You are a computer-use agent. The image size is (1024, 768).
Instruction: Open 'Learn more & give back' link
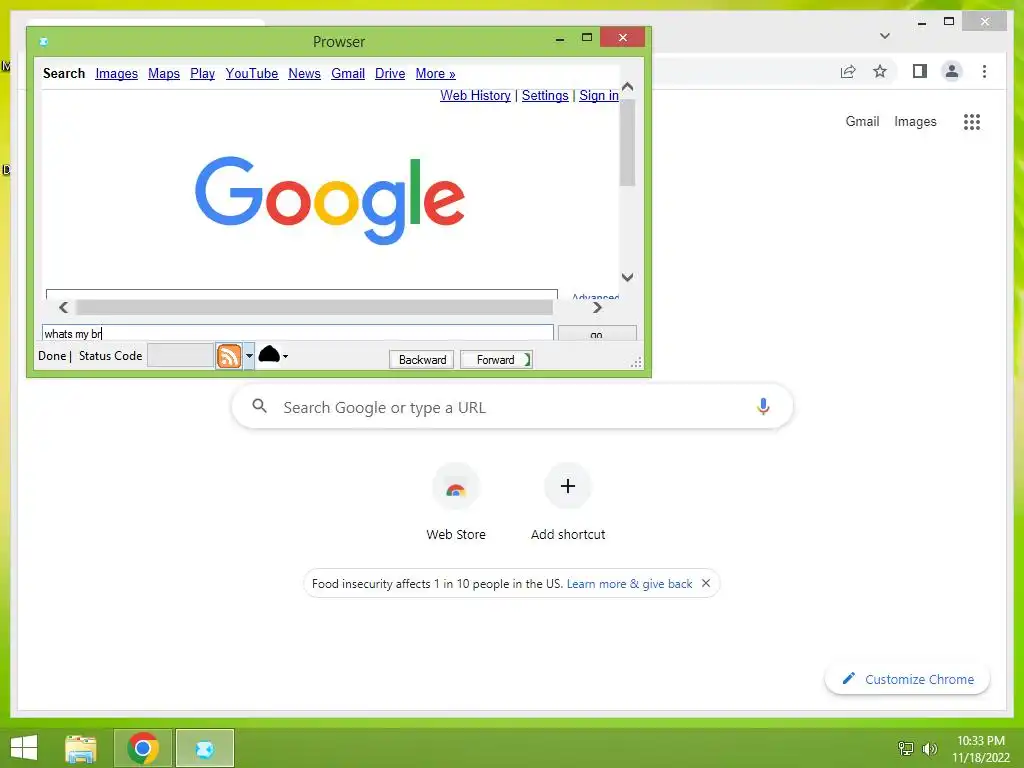tap(630, 584)
